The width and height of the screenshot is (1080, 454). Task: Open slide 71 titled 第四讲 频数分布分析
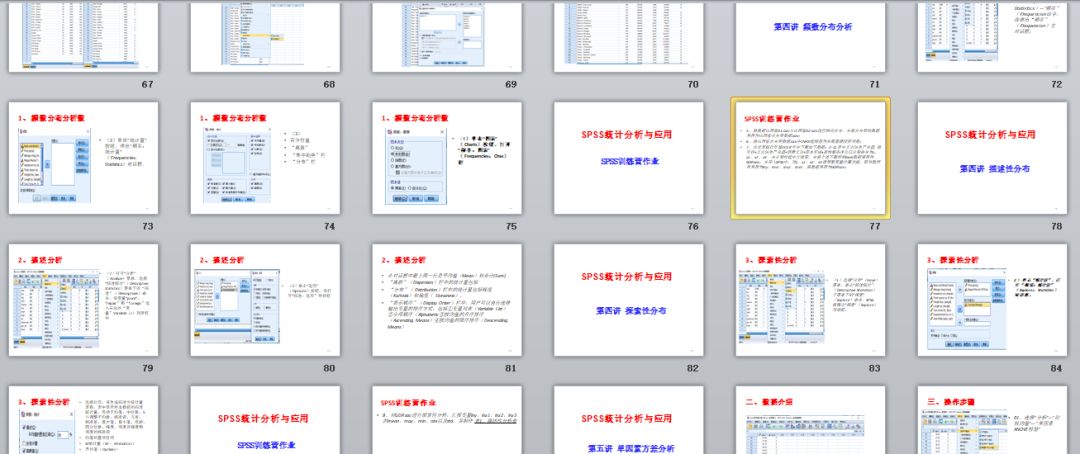(x=811, y=36)
